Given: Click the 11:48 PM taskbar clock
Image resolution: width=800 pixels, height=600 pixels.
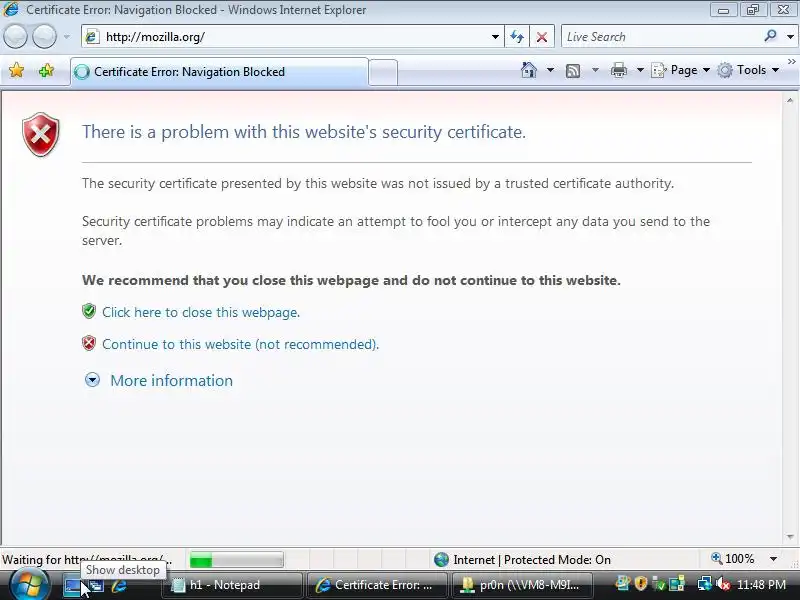Looking at the screenshot, I should (x=761, y=585).
